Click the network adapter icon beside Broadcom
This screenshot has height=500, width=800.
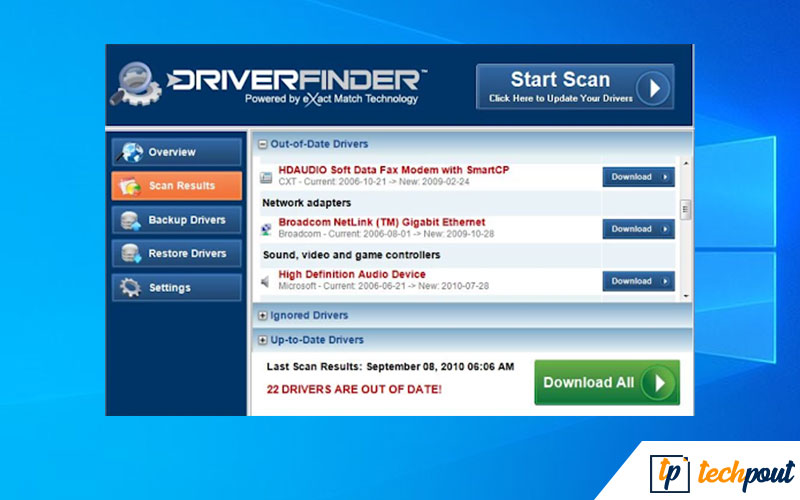[x=266, y=229]
